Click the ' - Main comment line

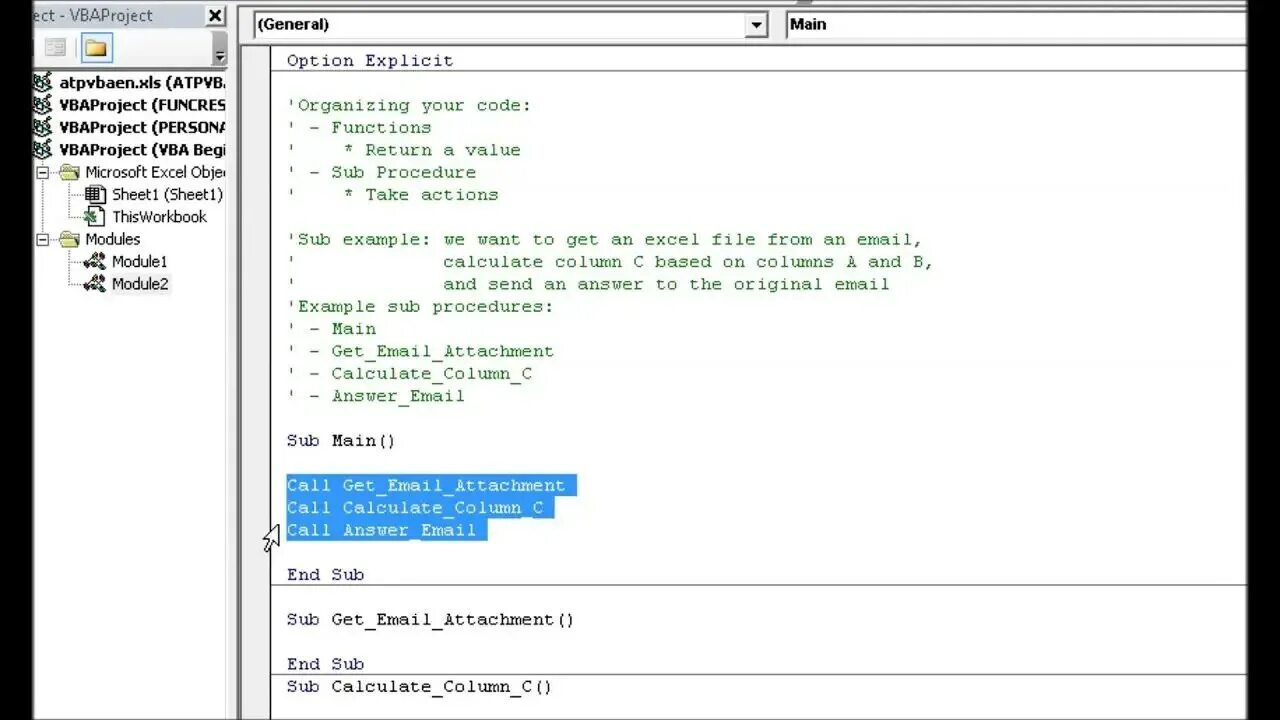tap(331, 328)
